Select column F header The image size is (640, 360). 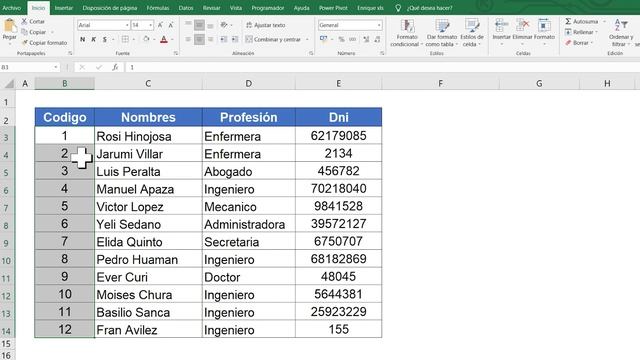[x=440, y=83]
